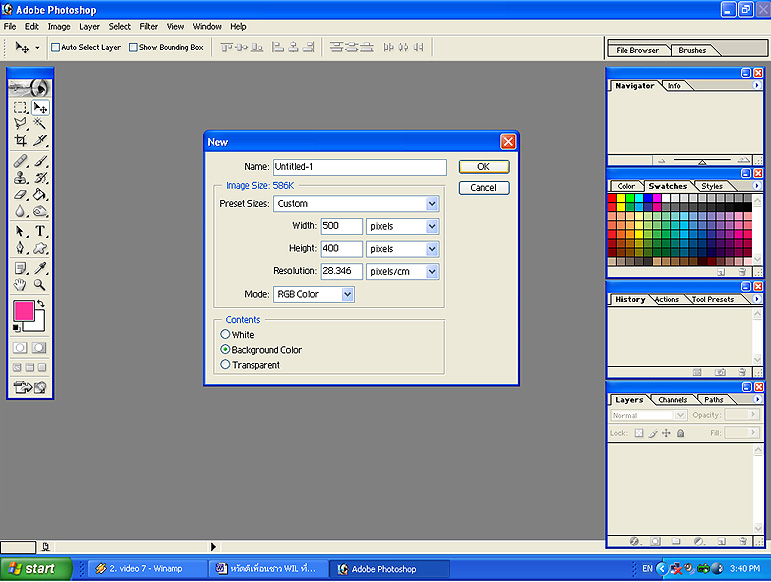The height and width of the screenshot is (582, 771).
Task: Enable Show Bounding Box checkbox
Action: (x=133, y=47)
